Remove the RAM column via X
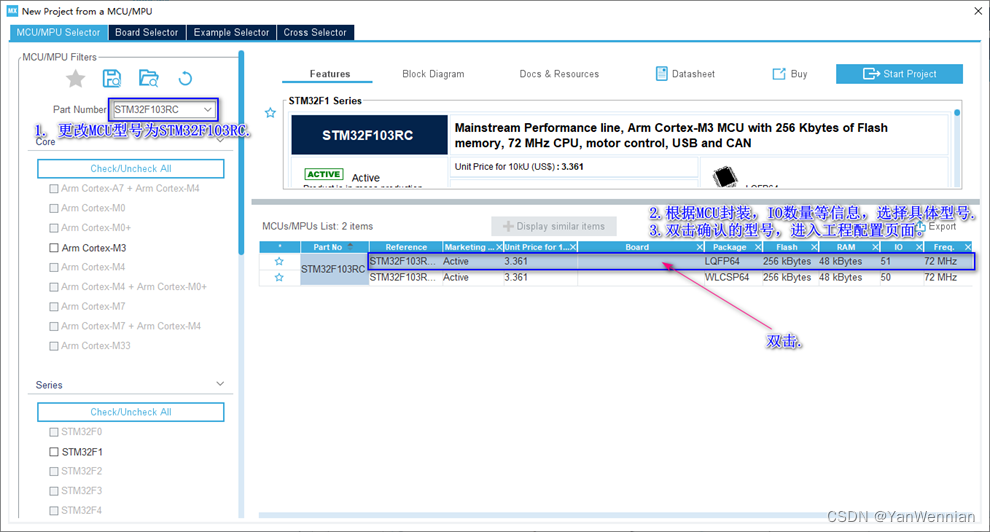Image resolution: width=990 pixels, height=532 pixels. (875, 247)
